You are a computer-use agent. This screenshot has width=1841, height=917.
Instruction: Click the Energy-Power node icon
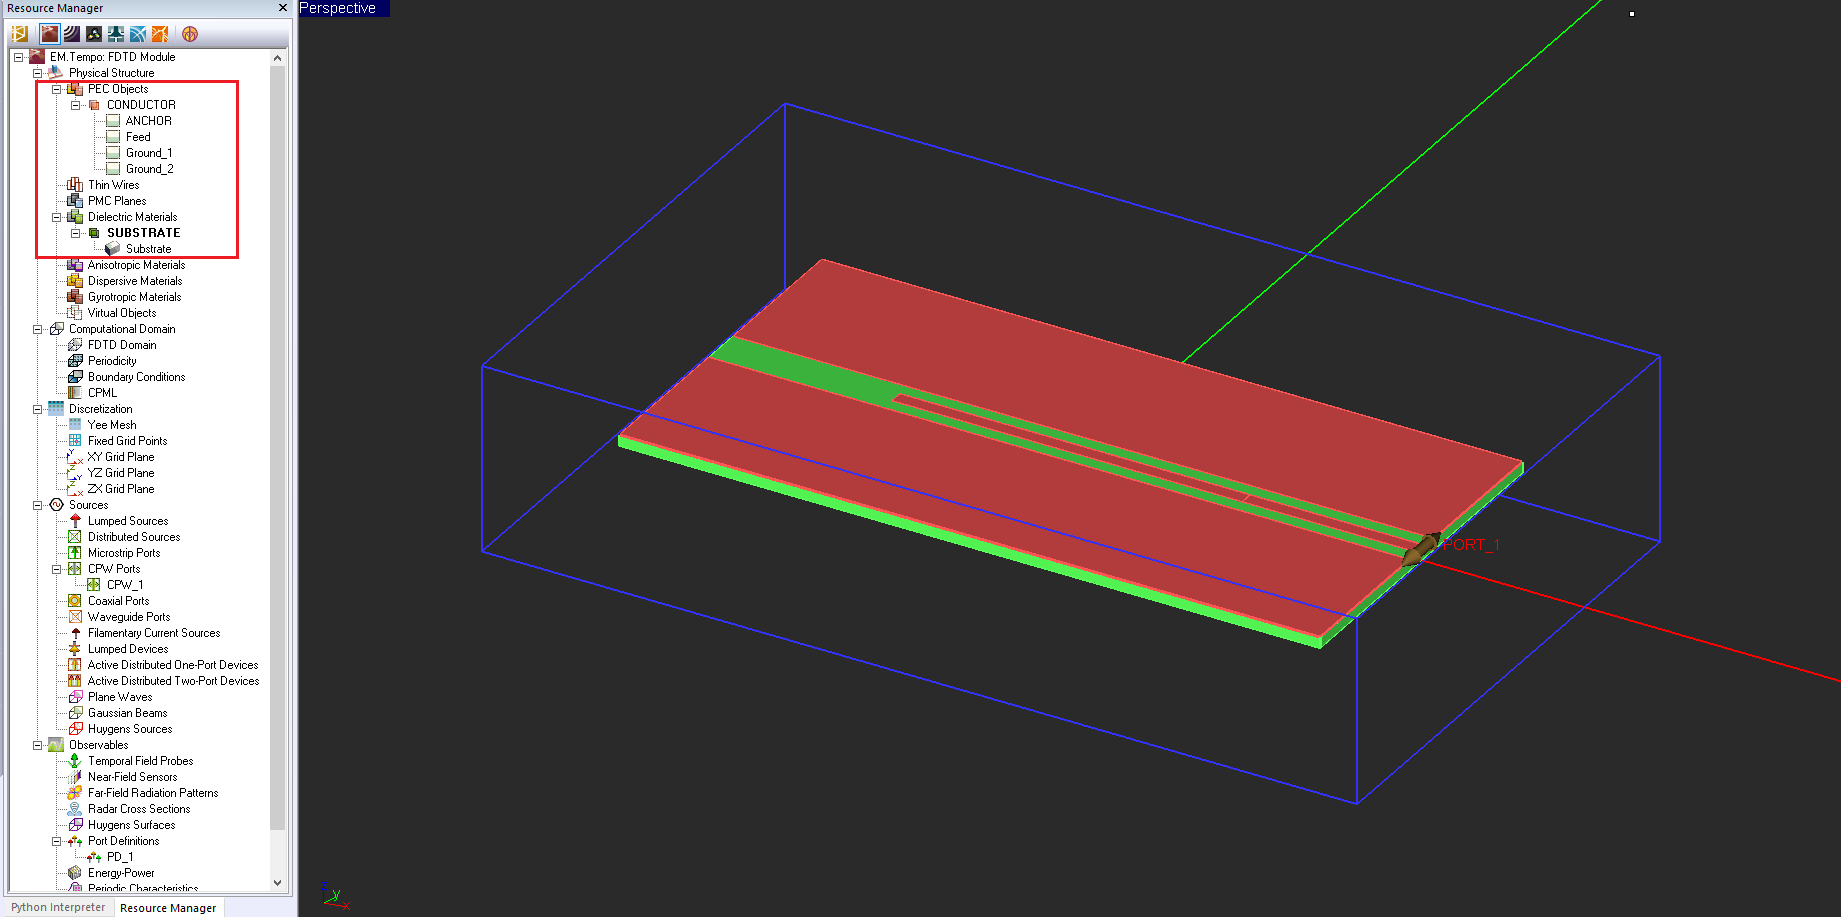tap(75, 873)
